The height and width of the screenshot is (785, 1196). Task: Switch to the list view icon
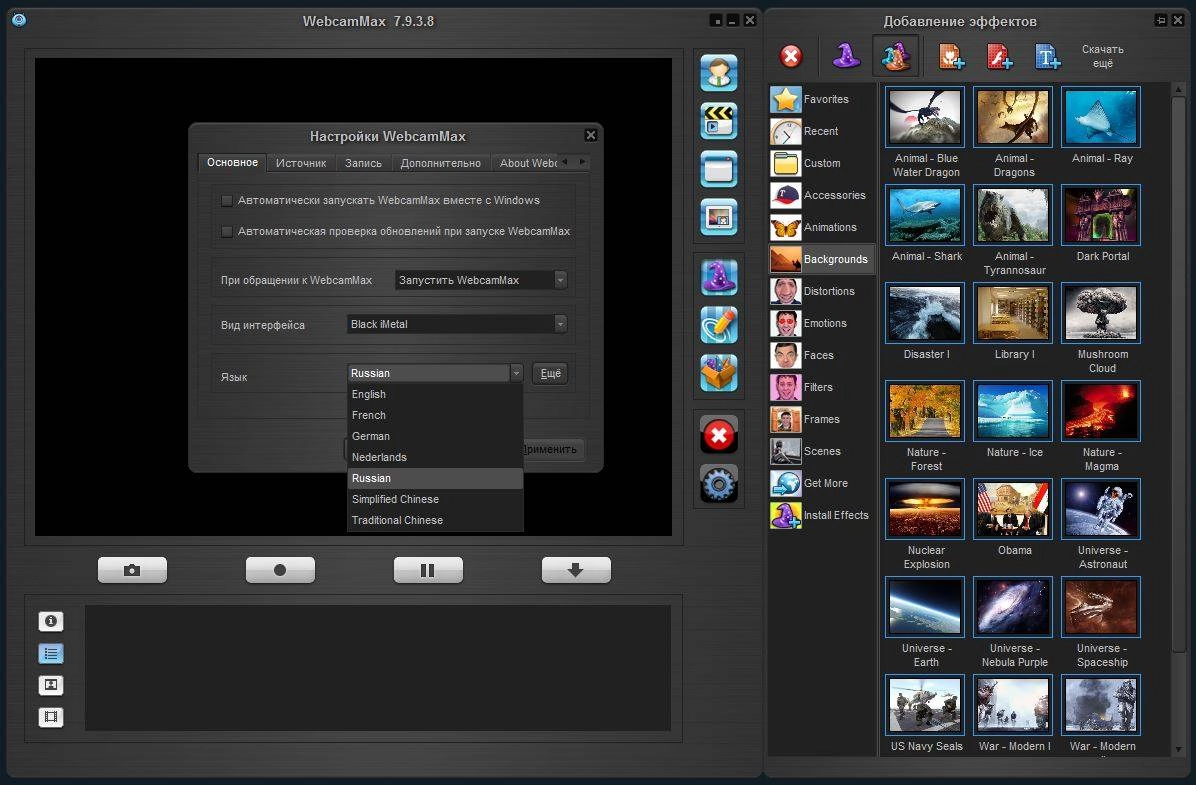pos(51,654)
